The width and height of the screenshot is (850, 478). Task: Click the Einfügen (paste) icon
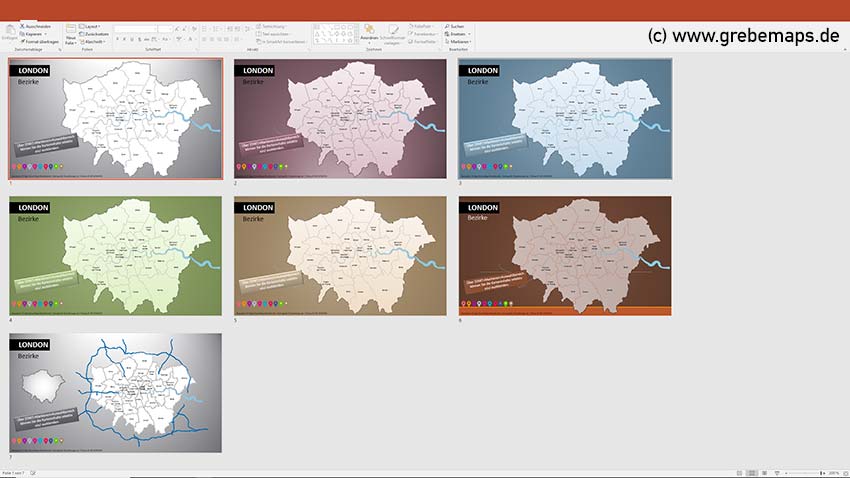[x=9, y=32]
